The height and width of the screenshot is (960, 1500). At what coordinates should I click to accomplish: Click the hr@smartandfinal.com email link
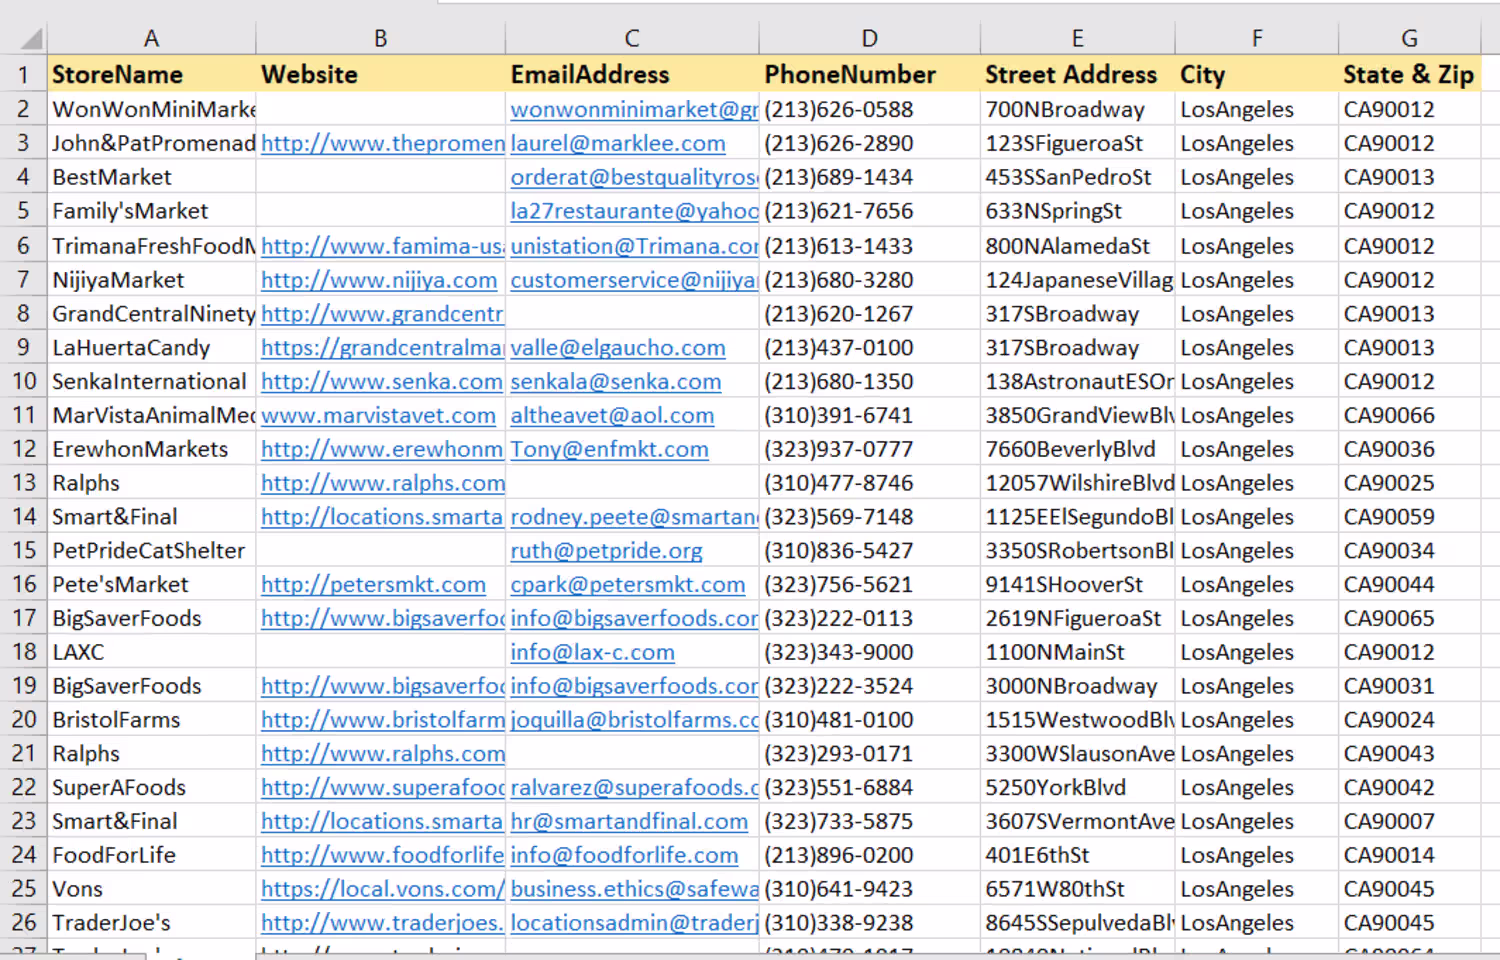point(629,822)
